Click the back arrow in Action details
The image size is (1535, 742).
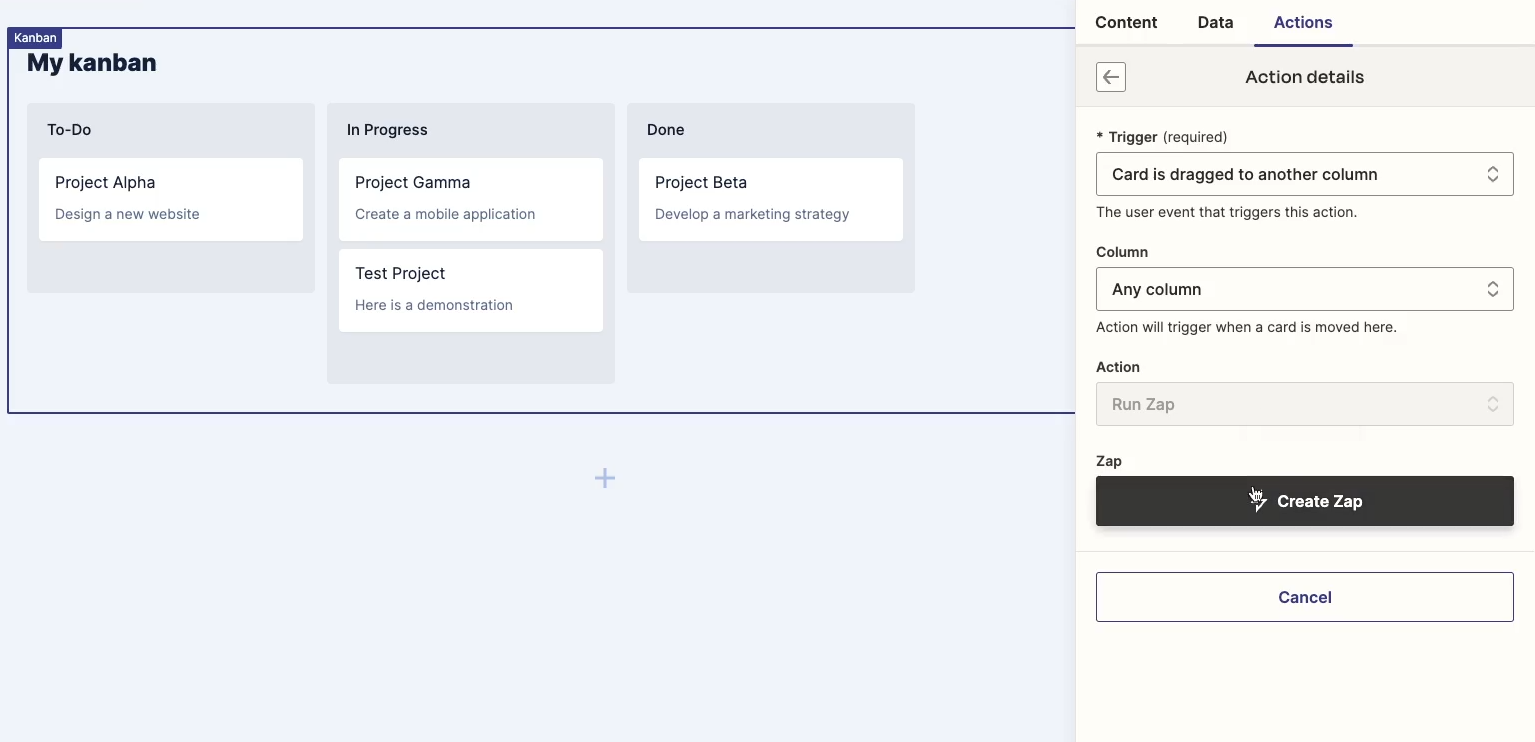(1111, 77)
